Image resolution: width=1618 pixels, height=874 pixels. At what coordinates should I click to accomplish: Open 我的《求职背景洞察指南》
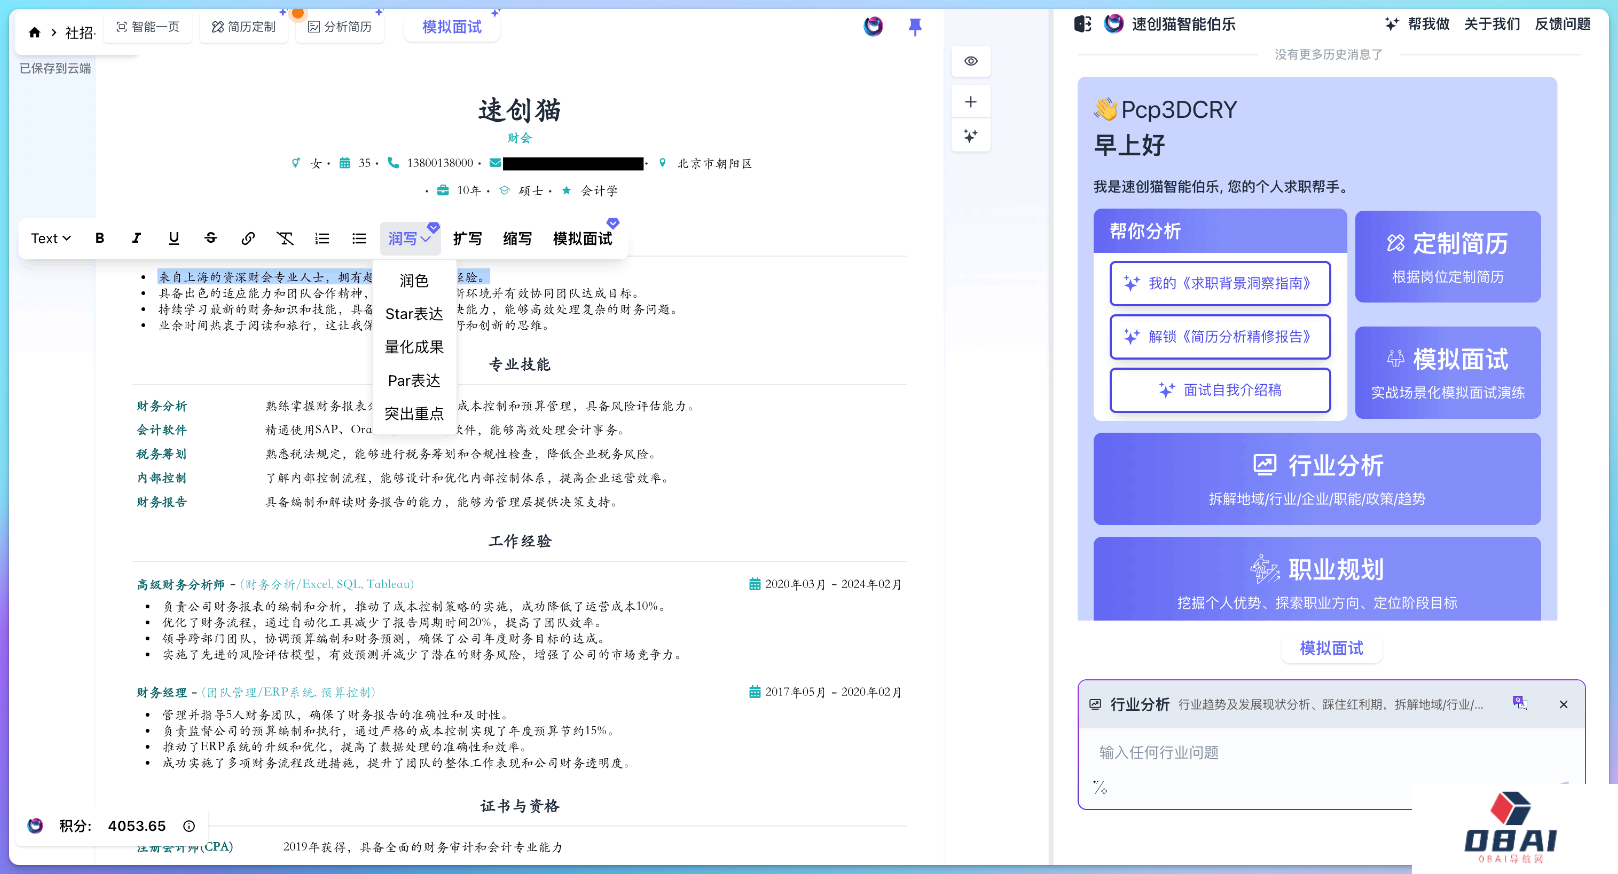coord(1219,284)
